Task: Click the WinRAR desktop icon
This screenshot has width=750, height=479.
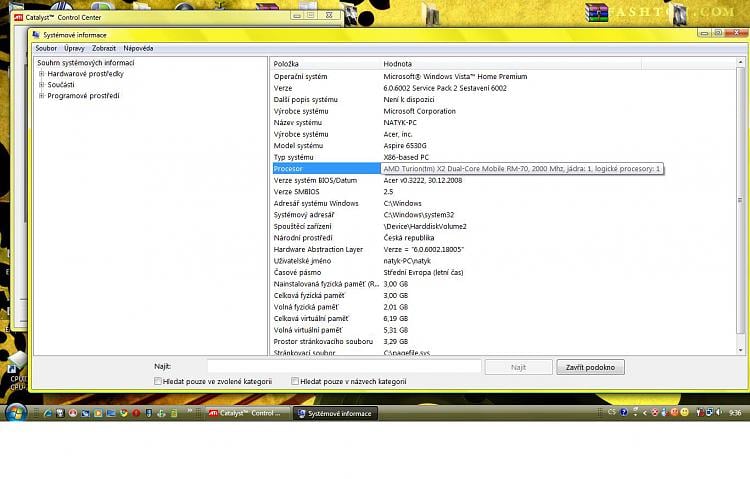Action: 596,12
